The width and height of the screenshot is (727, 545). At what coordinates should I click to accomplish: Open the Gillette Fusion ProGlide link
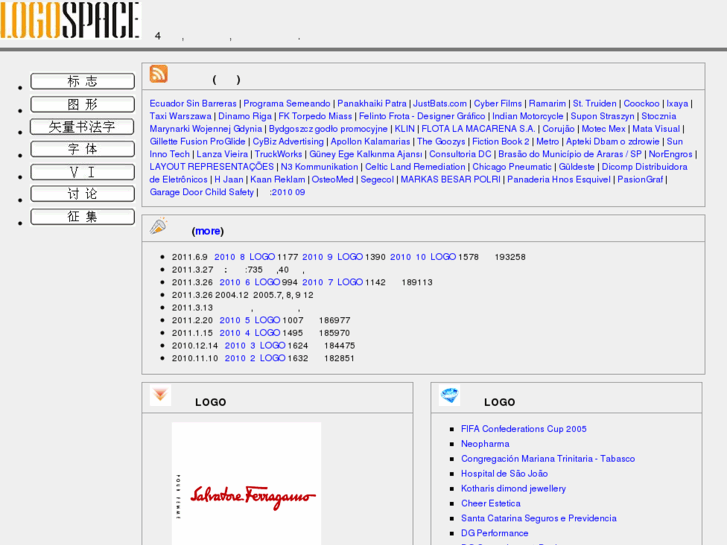[198, 141]
